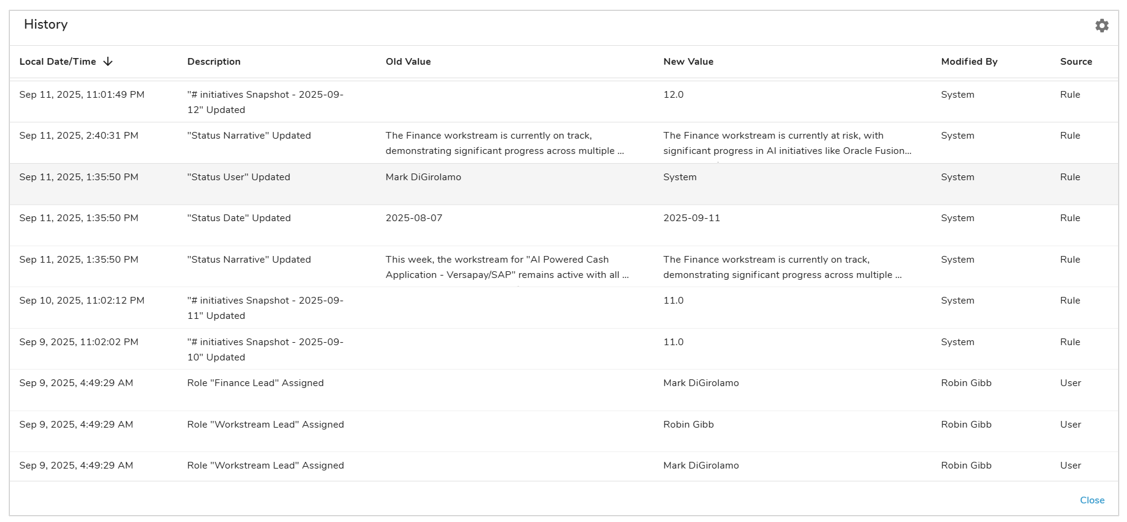Image resolution: width=1127 pixels, height=522 pixels.
Task: Sort by the Description column header
Action: (x=214, y=62)
